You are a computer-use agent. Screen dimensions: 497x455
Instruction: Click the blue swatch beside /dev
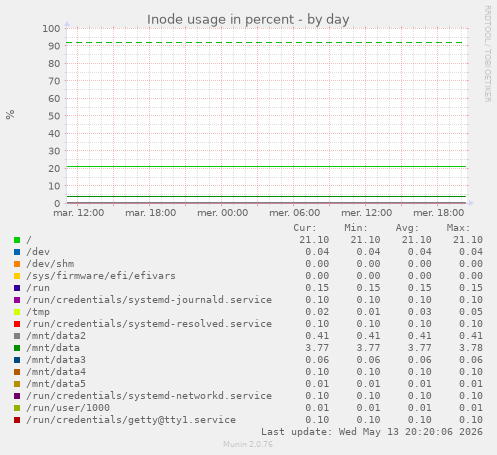coord(17,252)
